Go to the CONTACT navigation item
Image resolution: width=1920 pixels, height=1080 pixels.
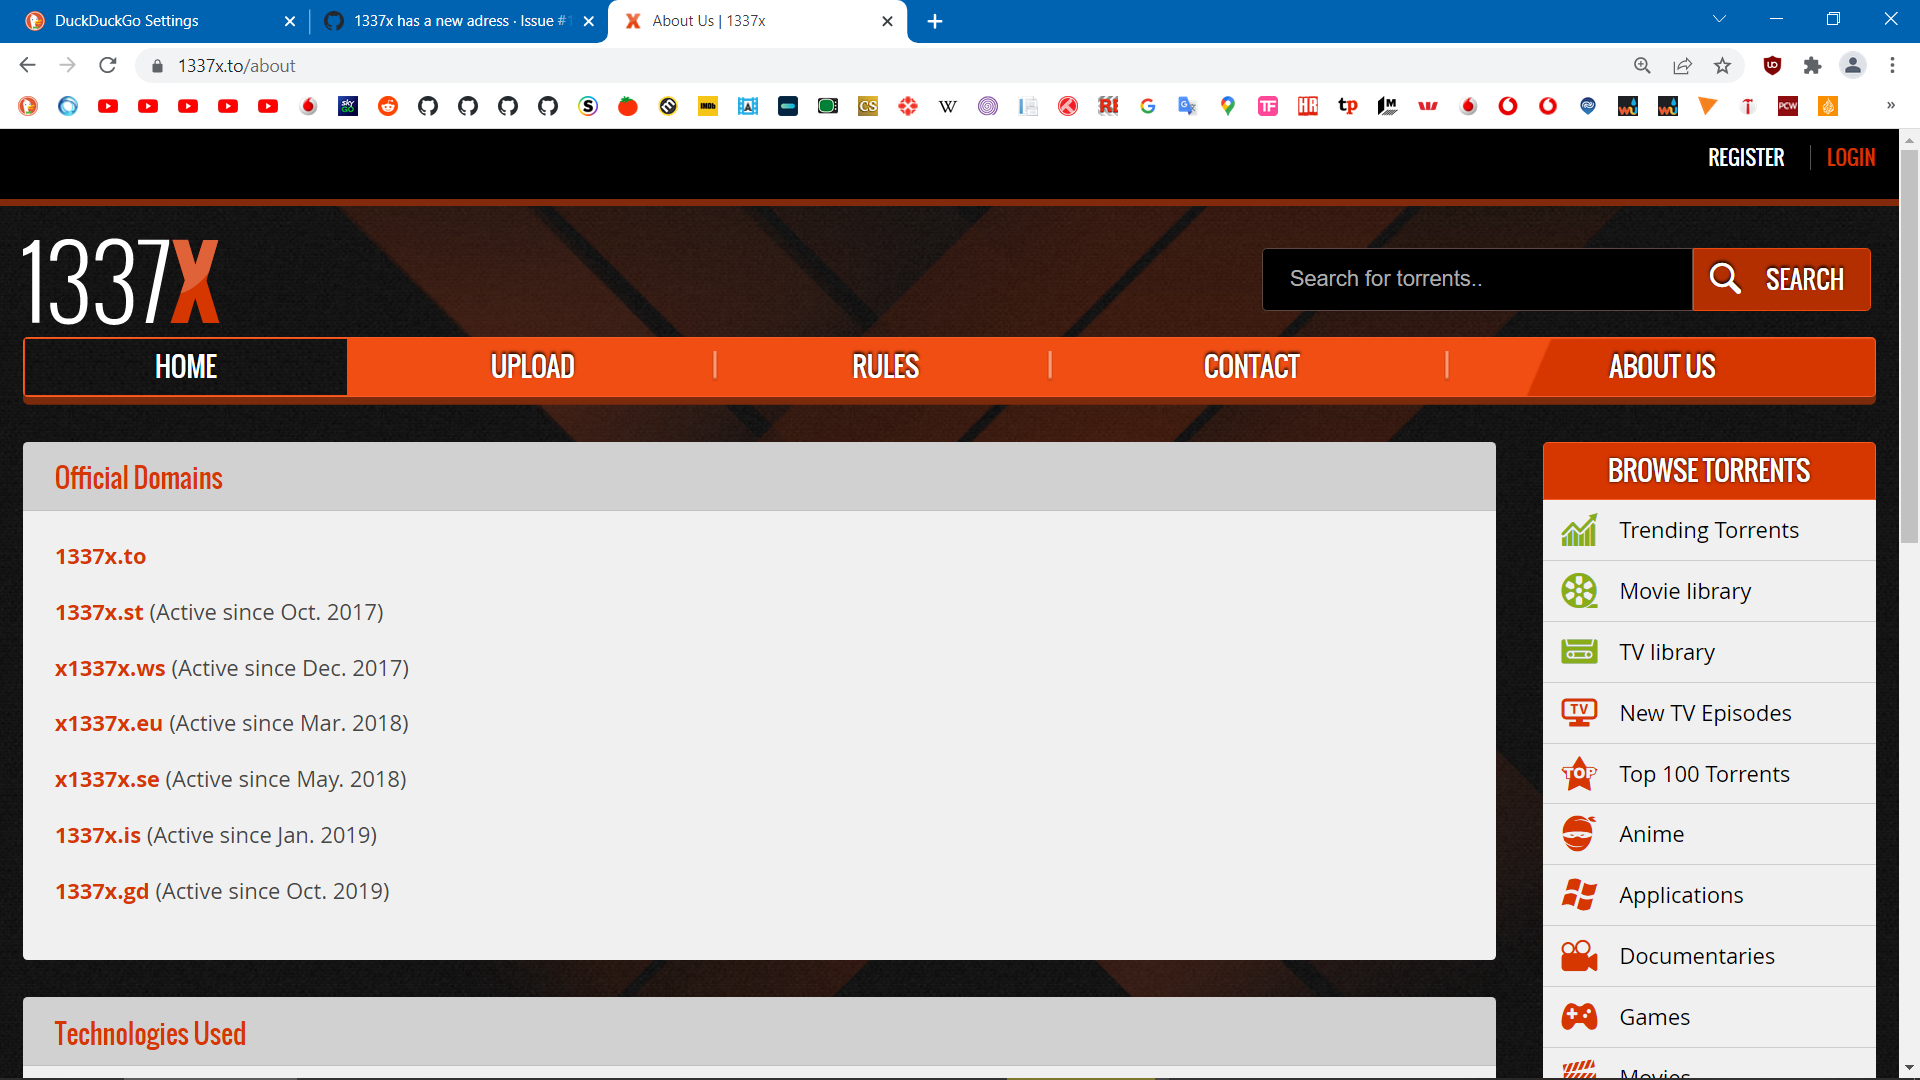pos(1251,367)
